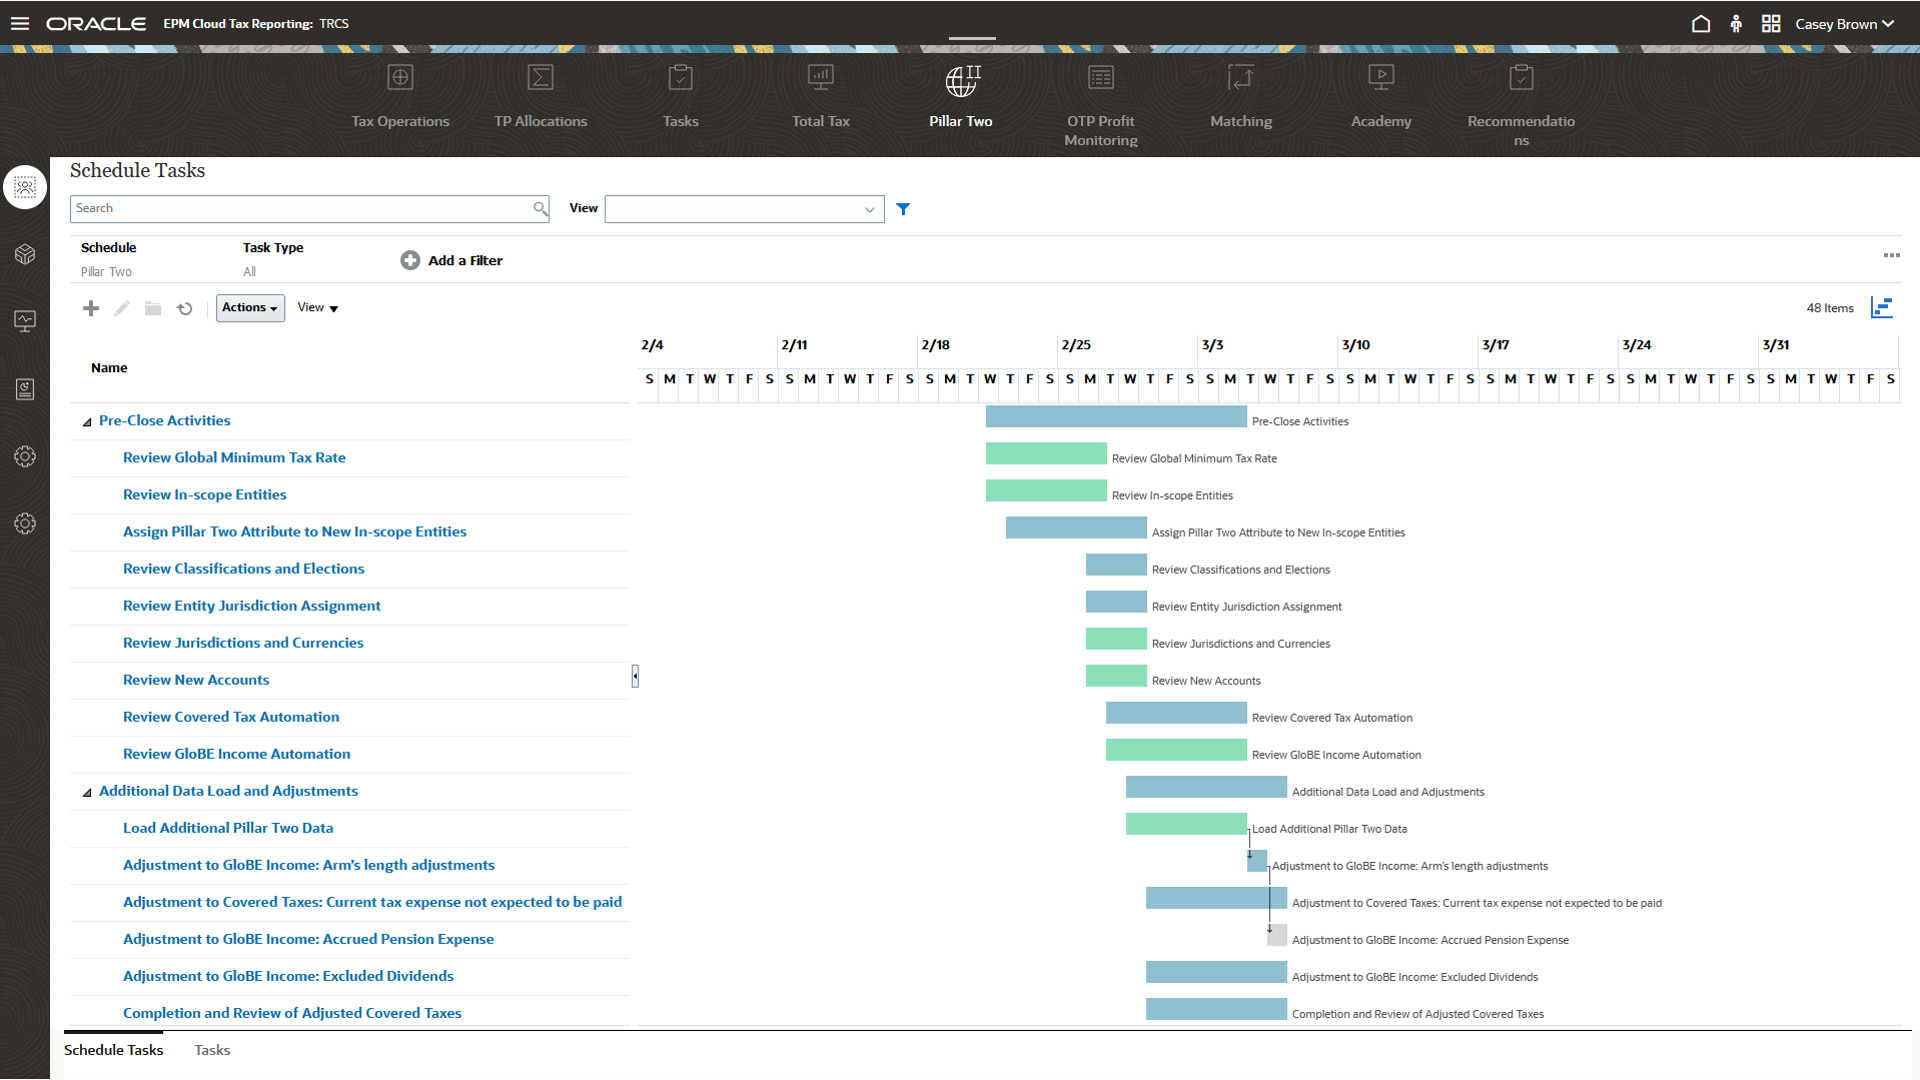Click the splitter collapse handle
Screen dimensions: 1920x1080
(x=635, y=677)
